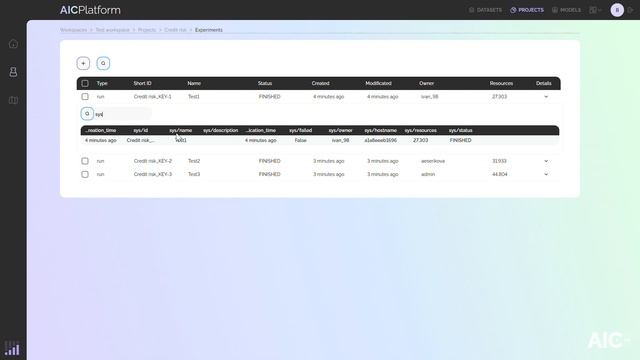Click the hostname value in the sys details row
Viewport: 640px width, 360px height.
(380, 140)
